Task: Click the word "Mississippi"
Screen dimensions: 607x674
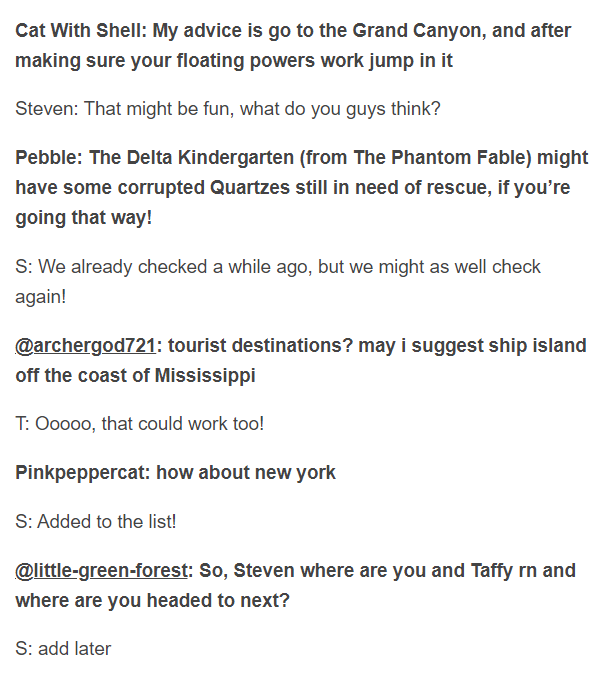Action: click(x=205, y=376)
